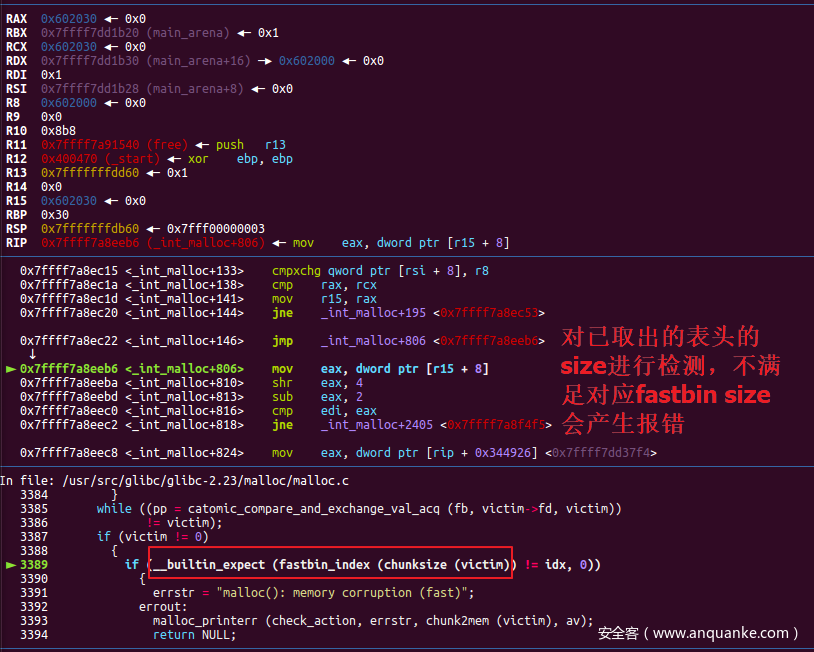The height and width of the screenshot is (652, 814).
Task: Select RBP value 0x30
Action: 55,215
